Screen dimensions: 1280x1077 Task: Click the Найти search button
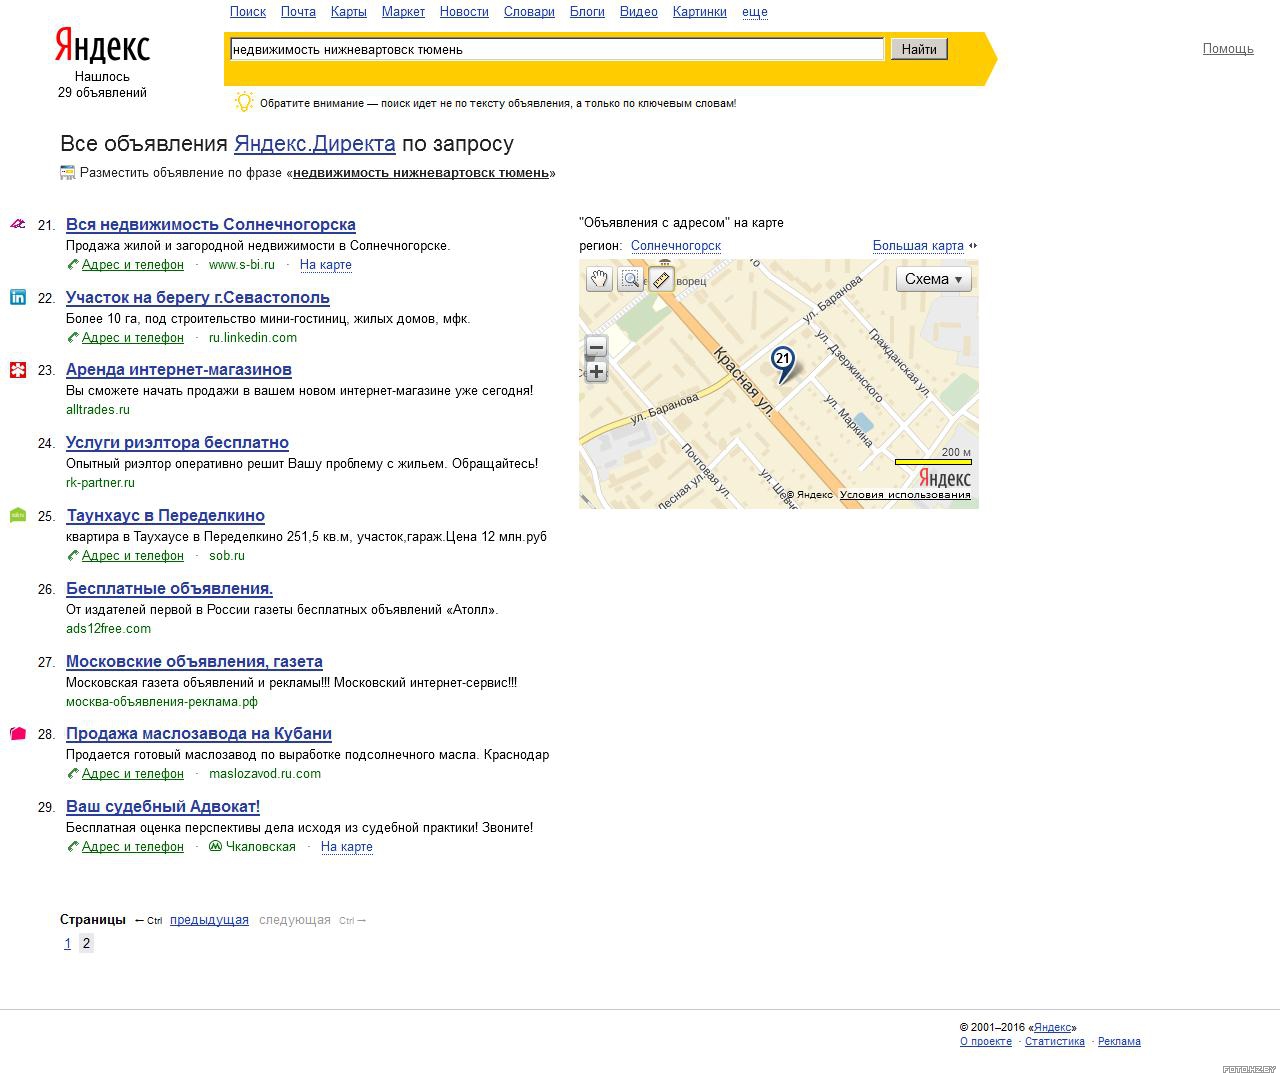click(x=919, y=49)
